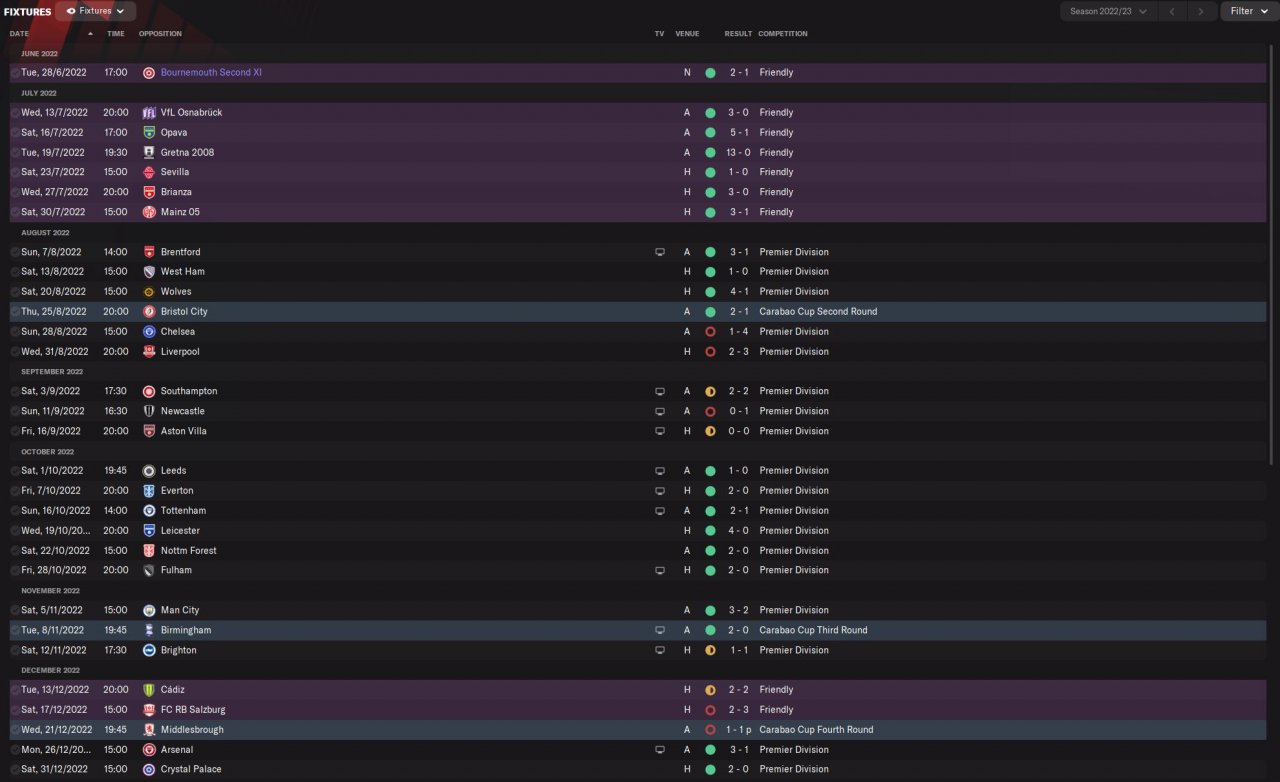The height and width of the screenshot is (782, 1280).
Task: Click the Arsenal club badge
Action: click(x=149, y=749)
